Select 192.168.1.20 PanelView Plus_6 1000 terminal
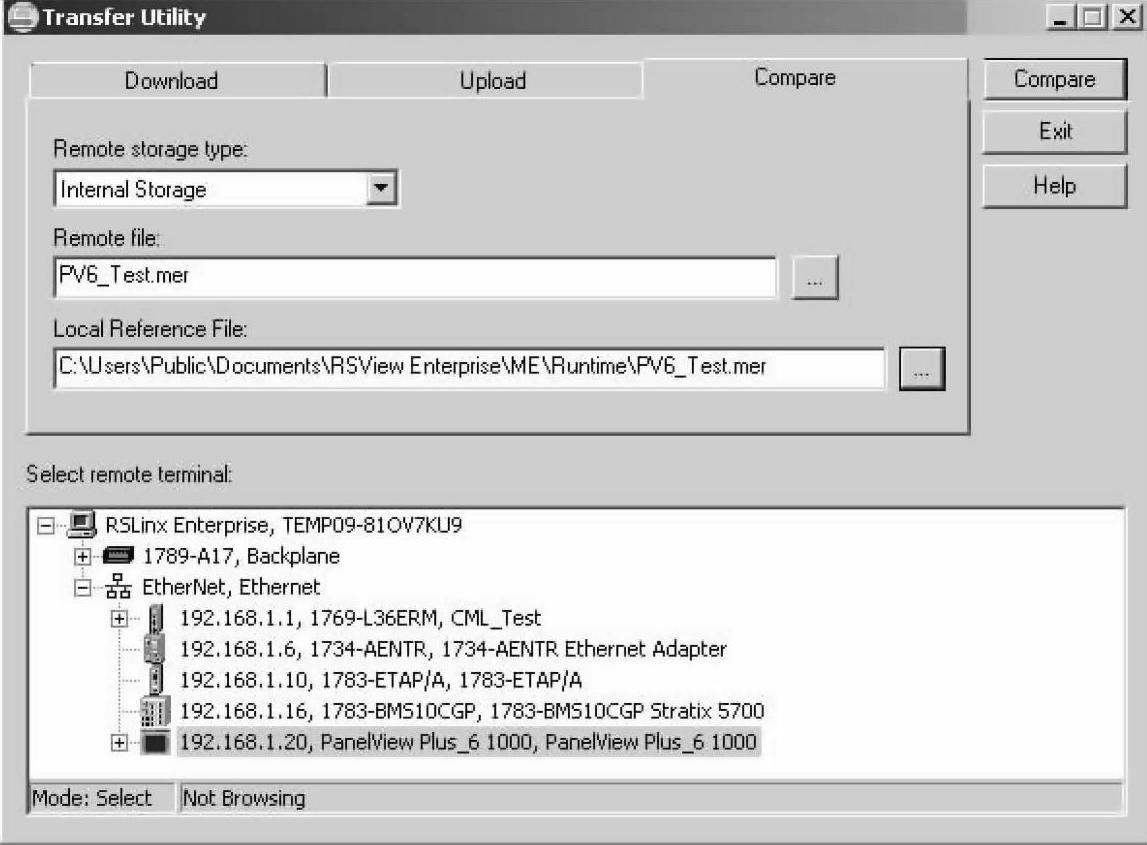This screenshot has width=1147, height=845. tap(468, 742)
